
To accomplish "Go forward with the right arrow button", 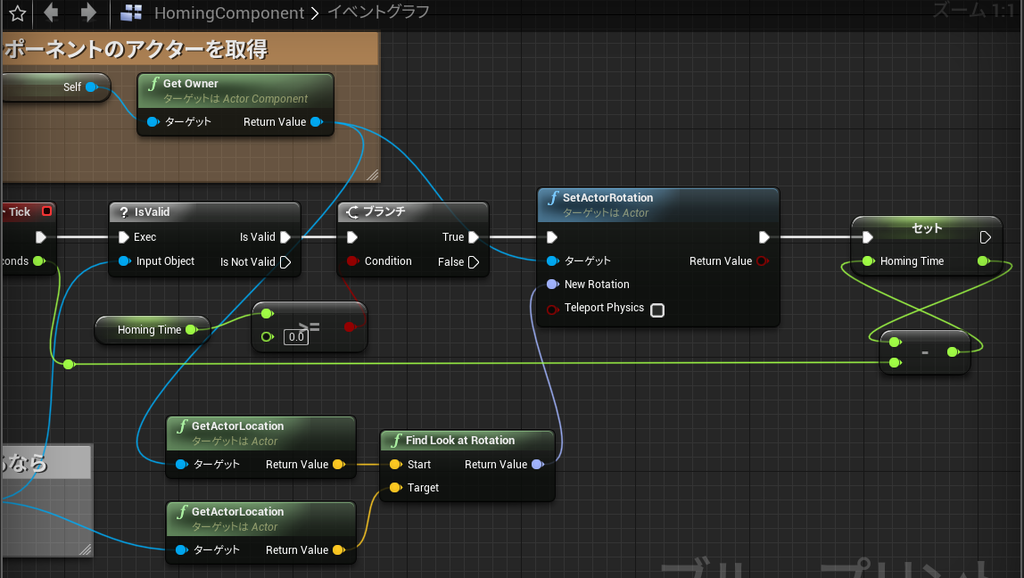I will pos(88,12).
